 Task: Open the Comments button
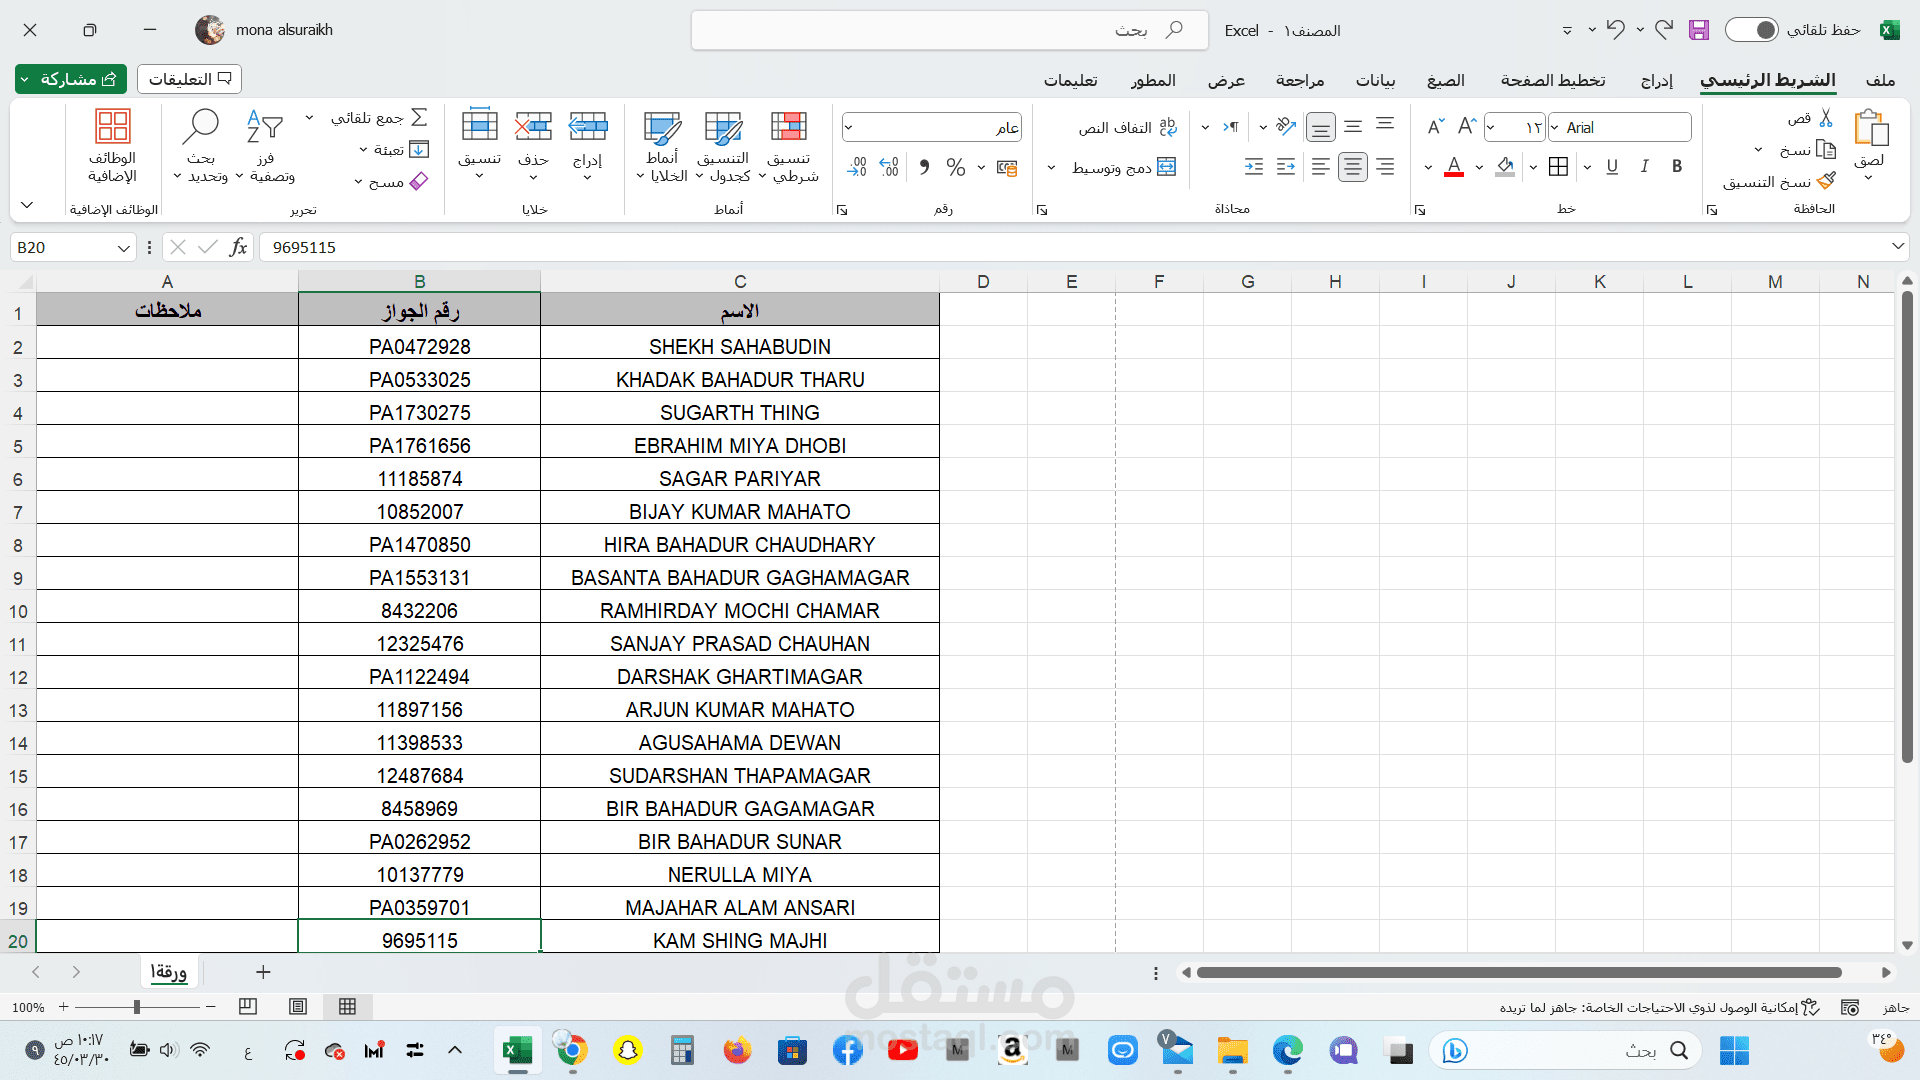click(189, 79)
